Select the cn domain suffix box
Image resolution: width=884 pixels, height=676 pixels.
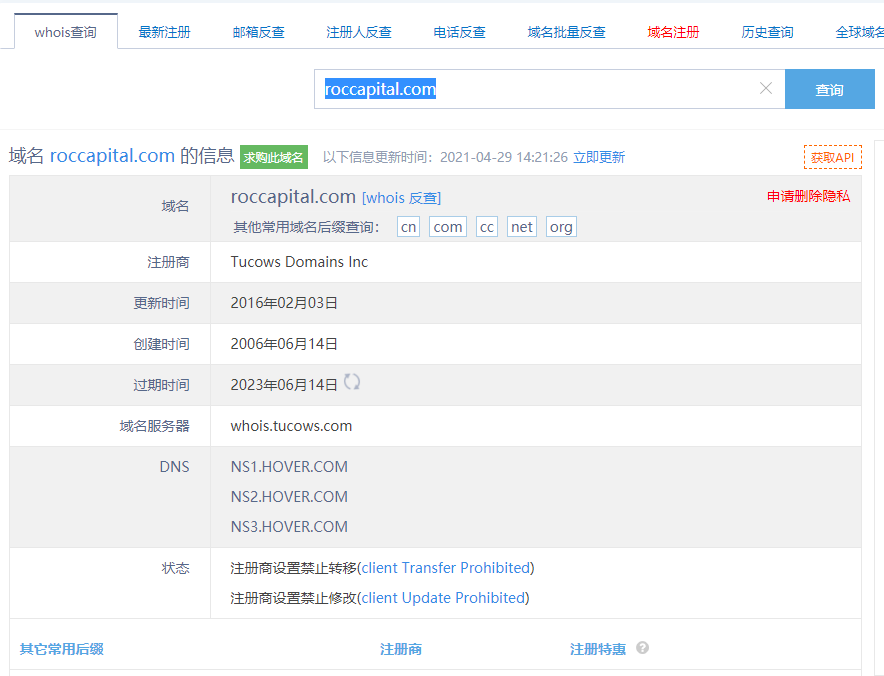click(x=408, y=227)
